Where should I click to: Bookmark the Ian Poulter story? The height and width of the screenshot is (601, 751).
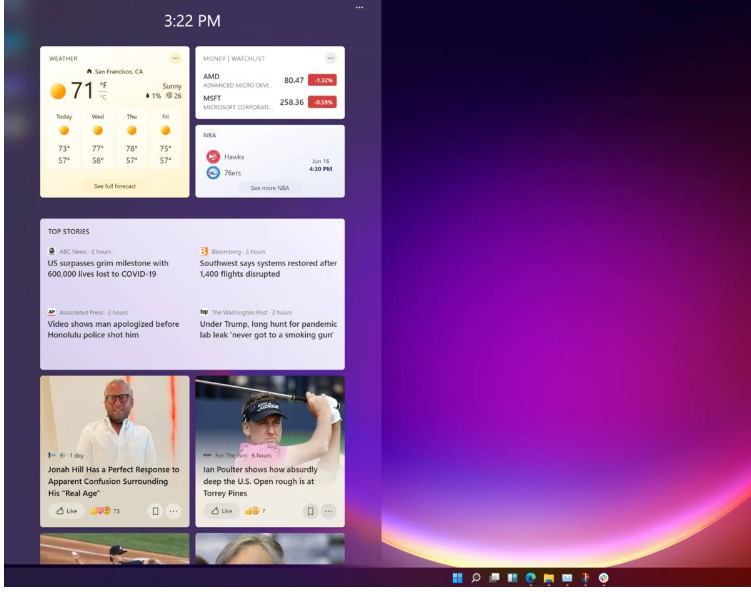point(310,511)
